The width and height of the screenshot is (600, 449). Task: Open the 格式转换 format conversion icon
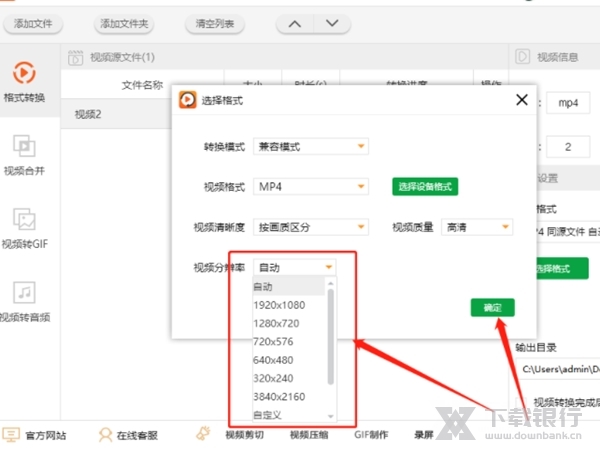point(24,73)
